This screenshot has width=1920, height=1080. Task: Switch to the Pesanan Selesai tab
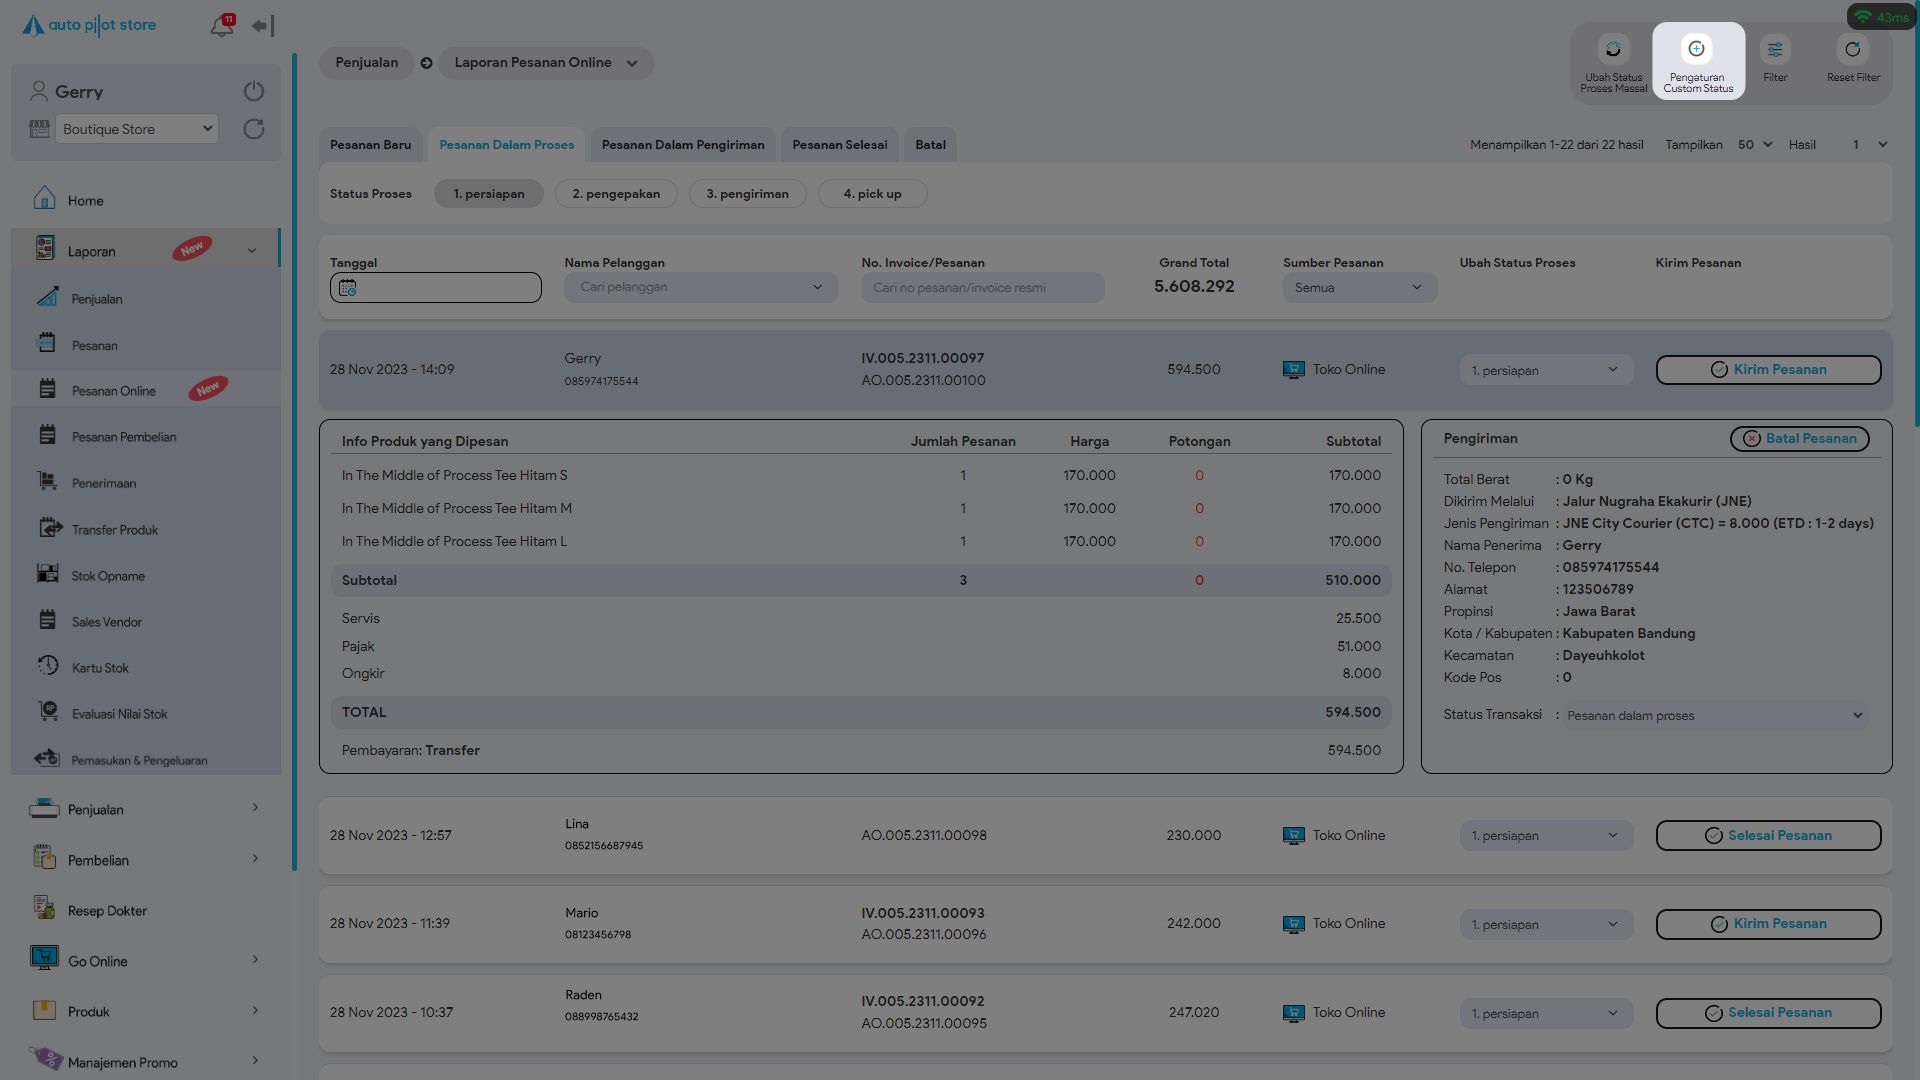pos(840,145)
